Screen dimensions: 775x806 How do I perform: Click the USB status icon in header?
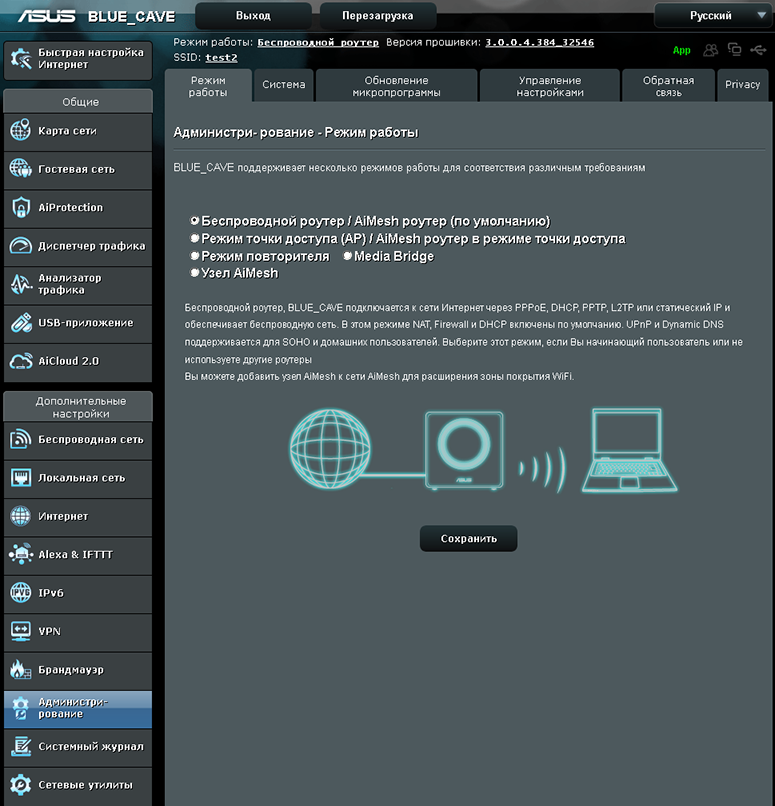coord(758,50)
